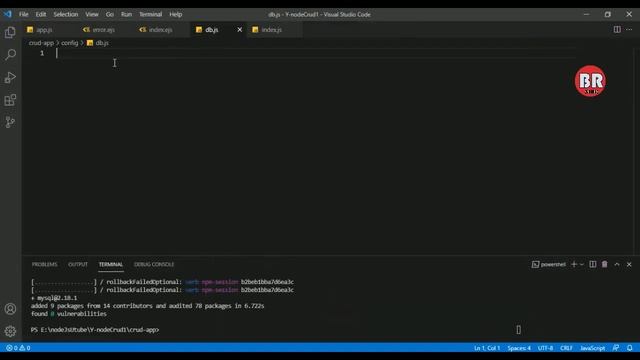Click db.js in the breadcrumb
Image resolution: width=640 pixels, height=360 pixels.
(x=98, y=43)
